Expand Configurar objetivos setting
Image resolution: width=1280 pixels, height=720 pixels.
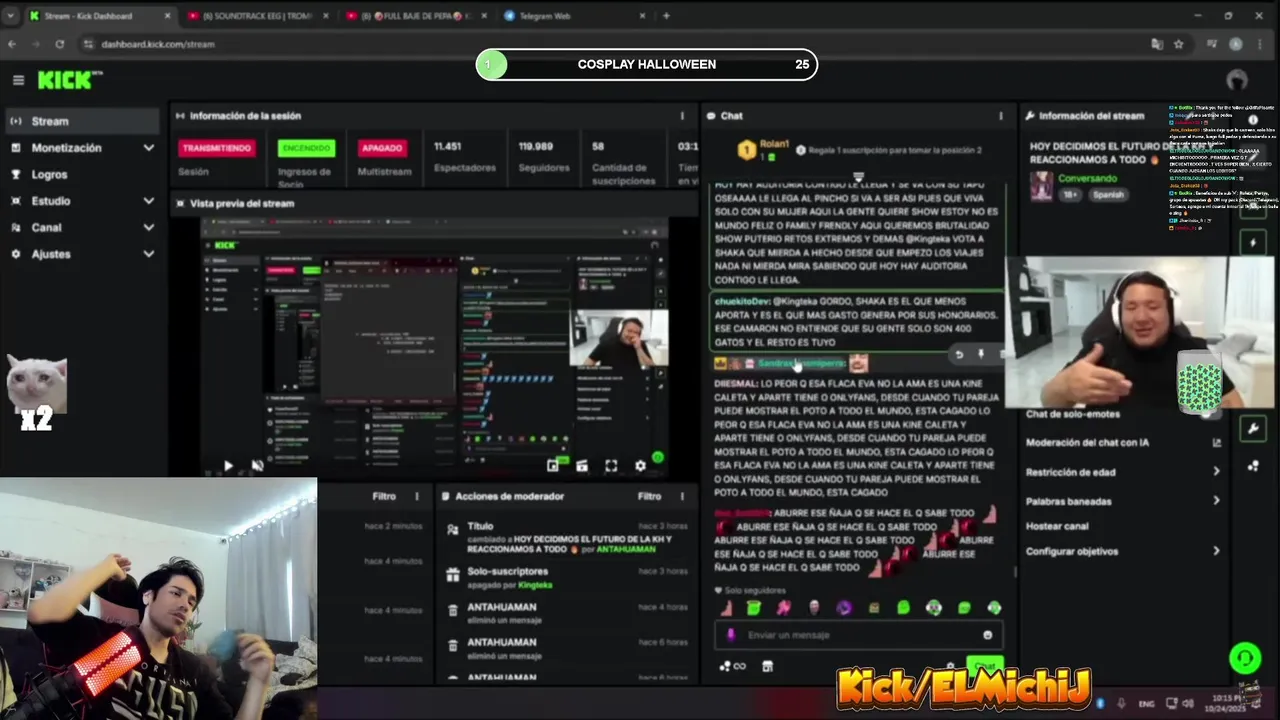coord(1124,551)
